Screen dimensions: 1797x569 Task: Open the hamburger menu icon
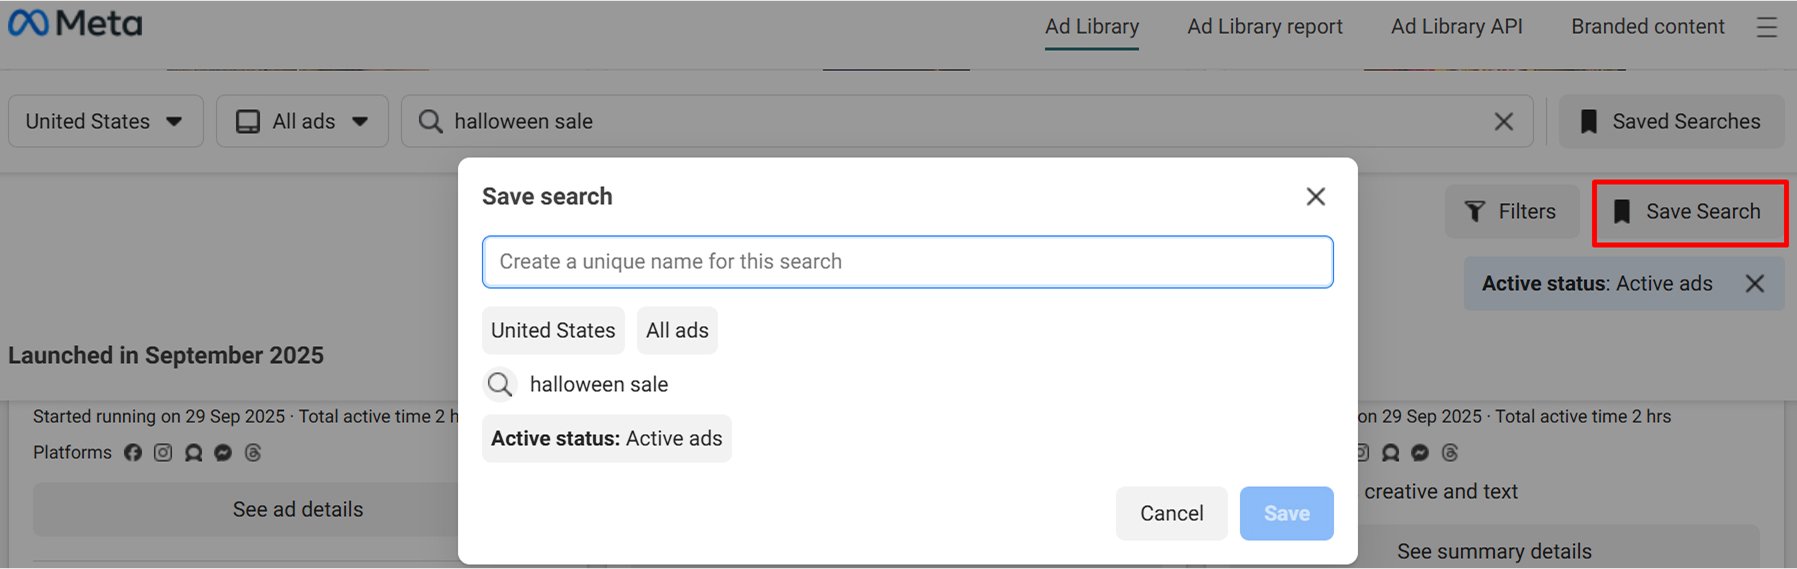(1766, 27)
